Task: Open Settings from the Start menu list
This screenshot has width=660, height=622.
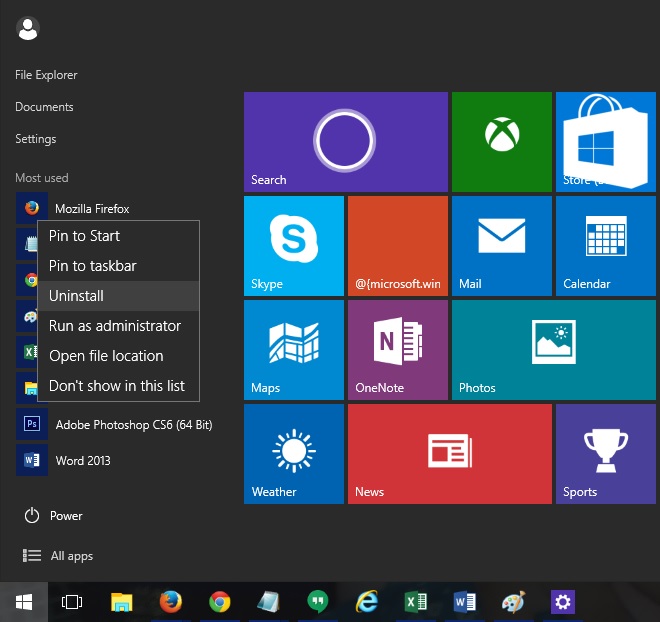Action: coord(36,139)
